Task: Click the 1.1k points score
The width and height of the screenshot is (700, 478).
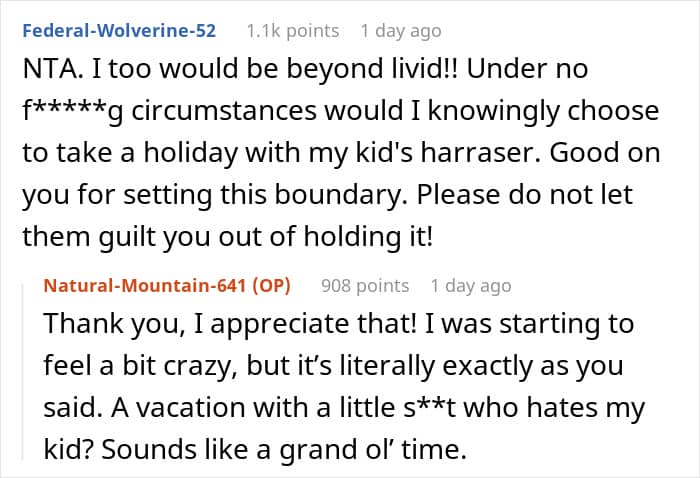Action: pyautogui.click(x=293, y=30)
